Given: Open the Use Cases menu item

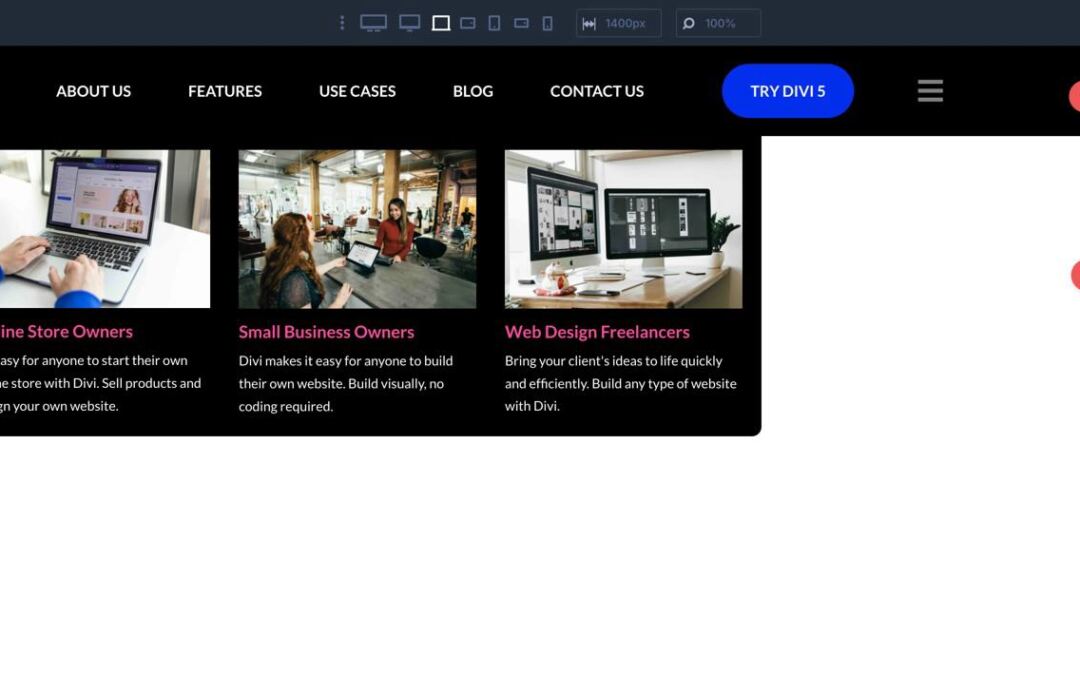Looking at the screenshot, I should click(357, 91).
